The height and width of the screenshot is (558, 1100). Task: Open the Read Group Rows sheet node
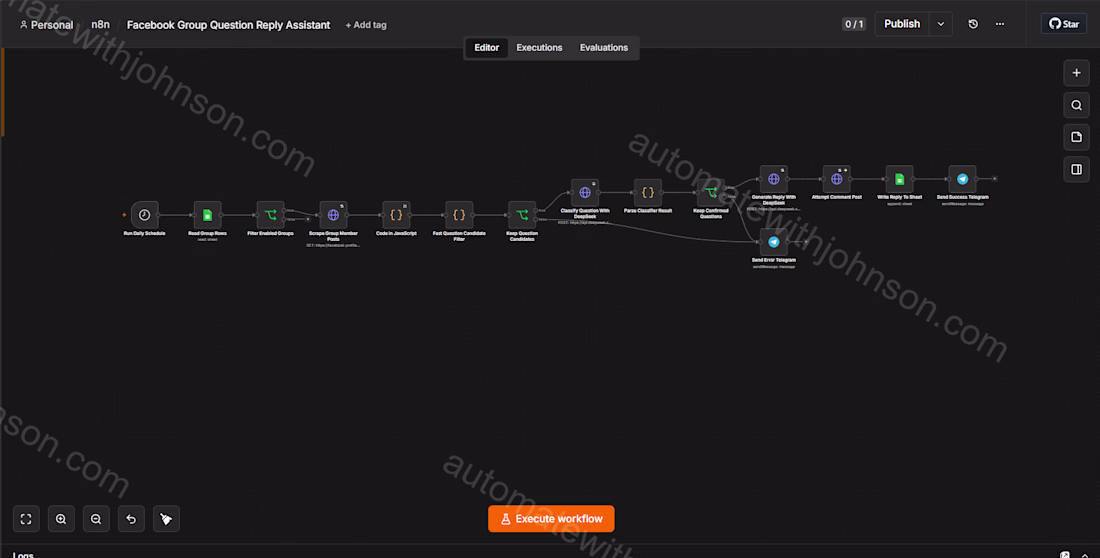click(x=208, y=215)
